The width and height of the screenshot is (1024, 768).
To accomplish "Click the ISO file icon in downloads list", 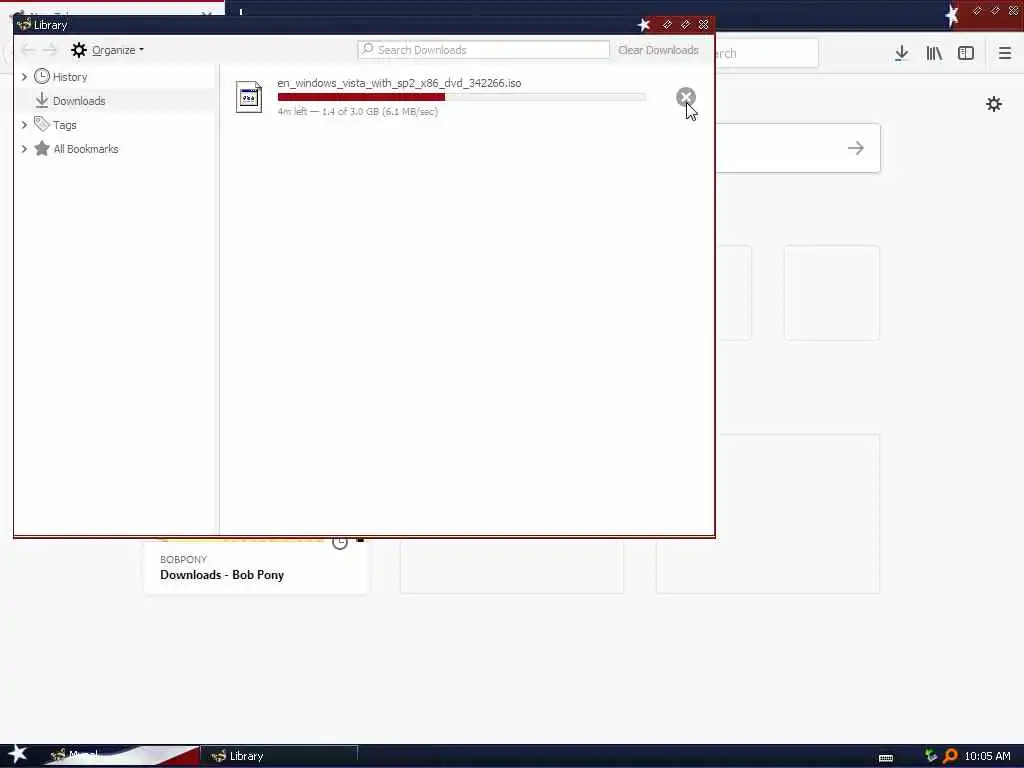I will (x=249, y=97).
